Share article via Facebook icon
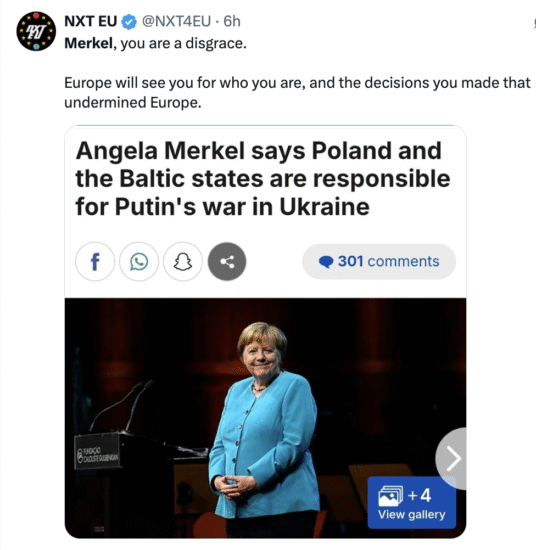 pos(95,261)
